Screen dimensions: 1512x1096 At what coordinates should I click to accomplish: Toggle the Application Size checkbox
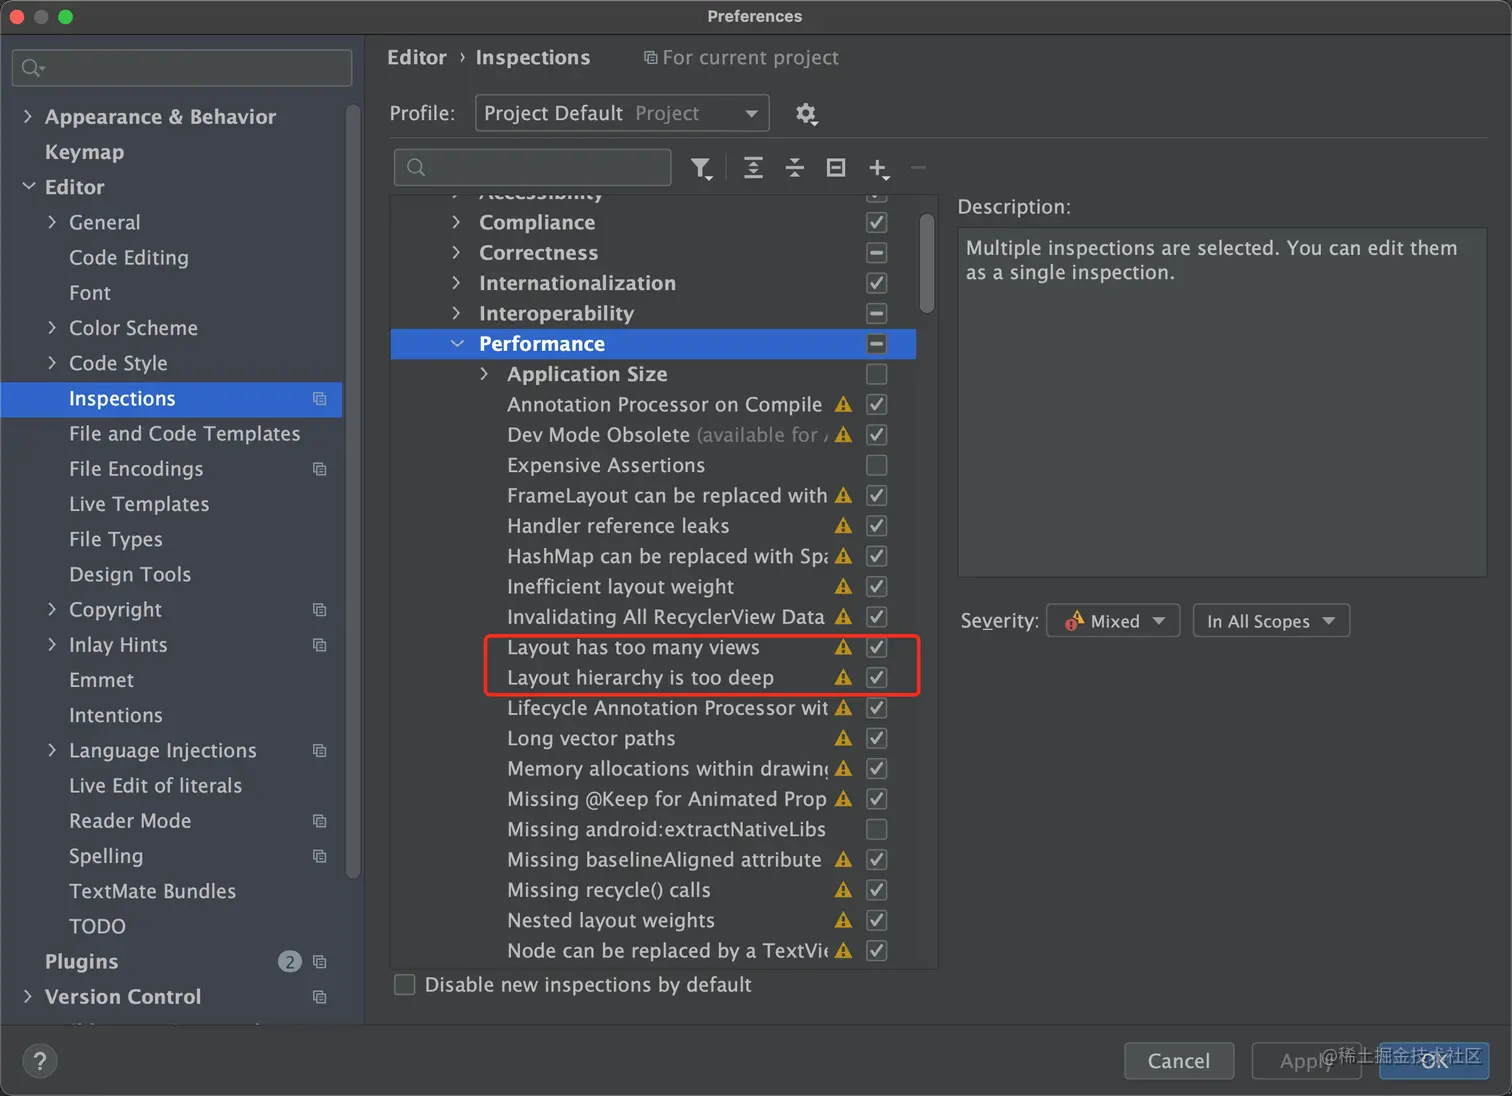click(x=877, y=374)
